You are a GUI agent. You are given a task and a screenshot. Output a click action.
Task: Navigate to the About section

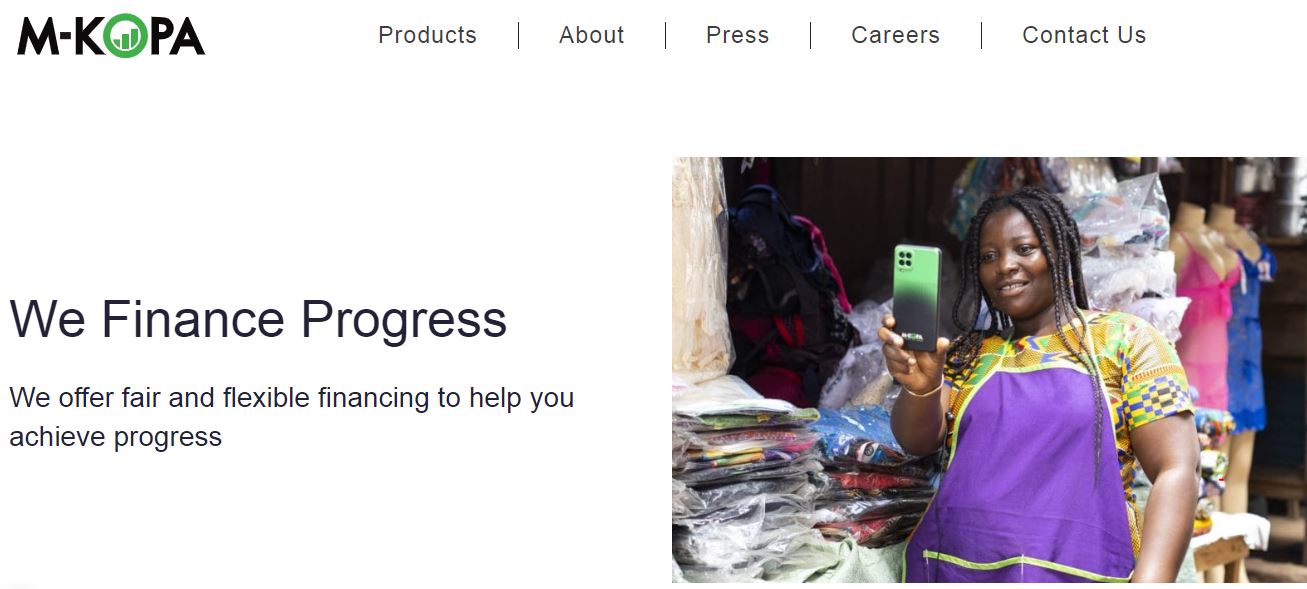(x=591, y=35)
